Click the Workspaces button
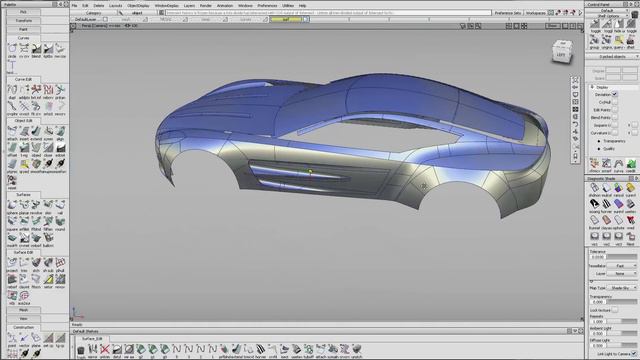 coord(536,13)
